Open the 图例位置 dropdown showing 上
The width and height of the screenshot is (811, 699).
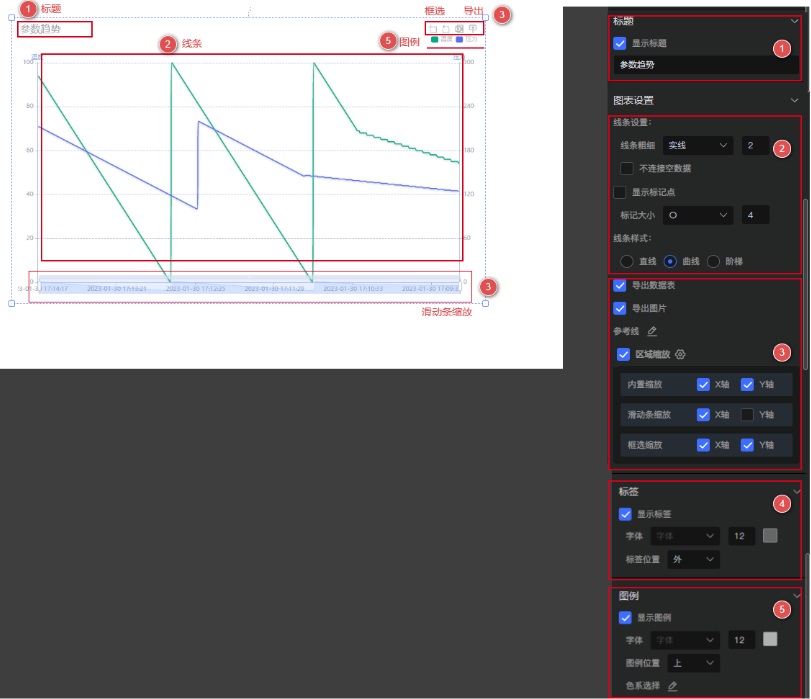click(x=694, y=663)
